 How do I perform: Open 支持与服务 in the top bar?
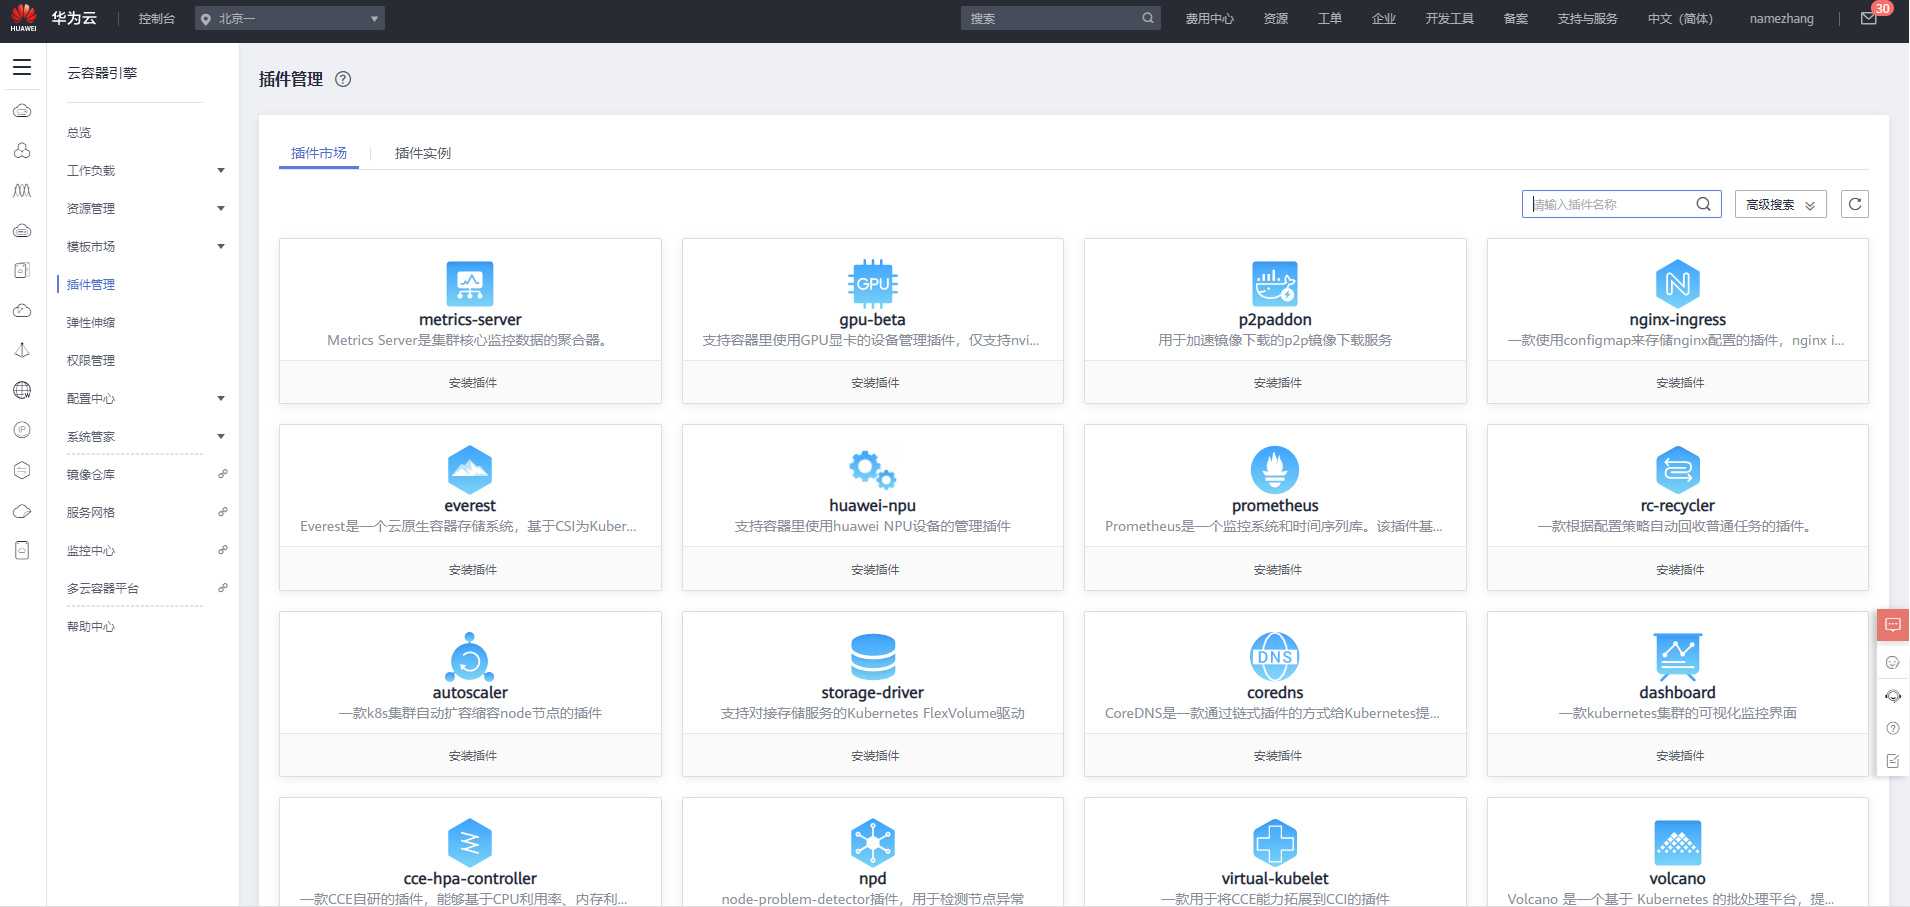tap(1587, 18)
